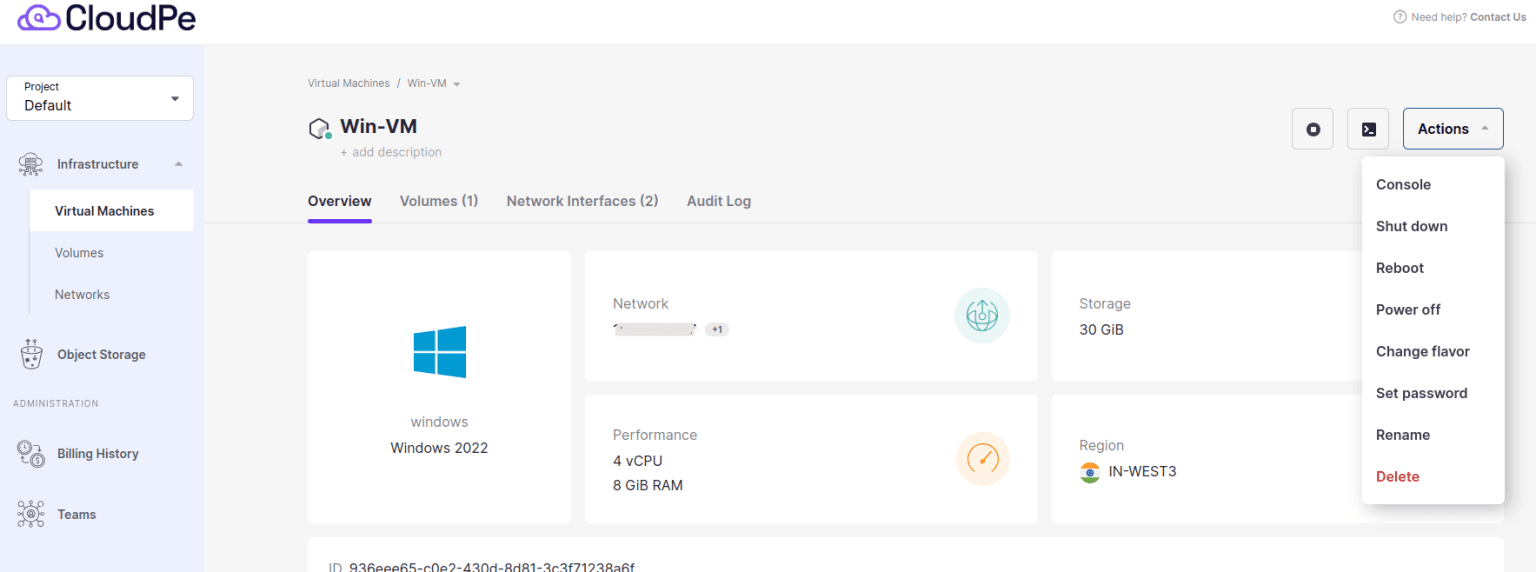Click the Infrastructure server icon

31,164
